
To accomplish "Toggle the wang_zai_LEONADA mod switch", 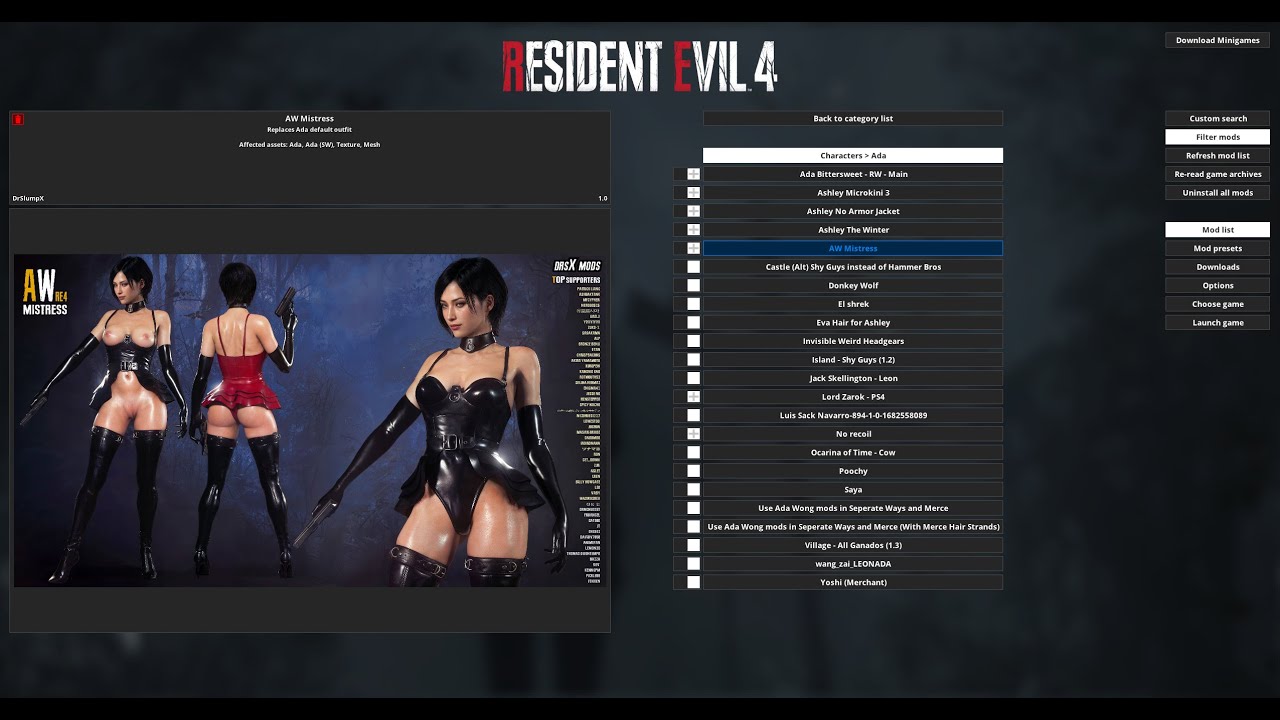I will 693,563.
